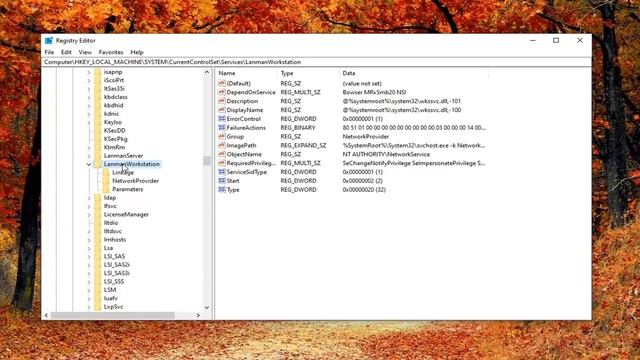
Task: Click the RequiredPrivileges value icon
Action: (222, 163)
